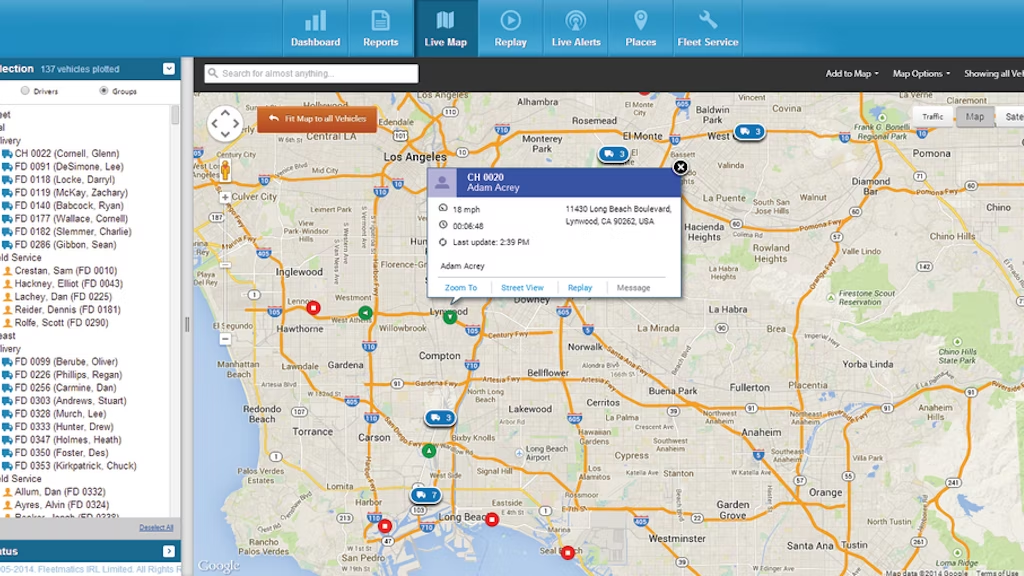1024x576 pixels.
Task: Enable the Traffic map layer
Action: coord(933,116)
